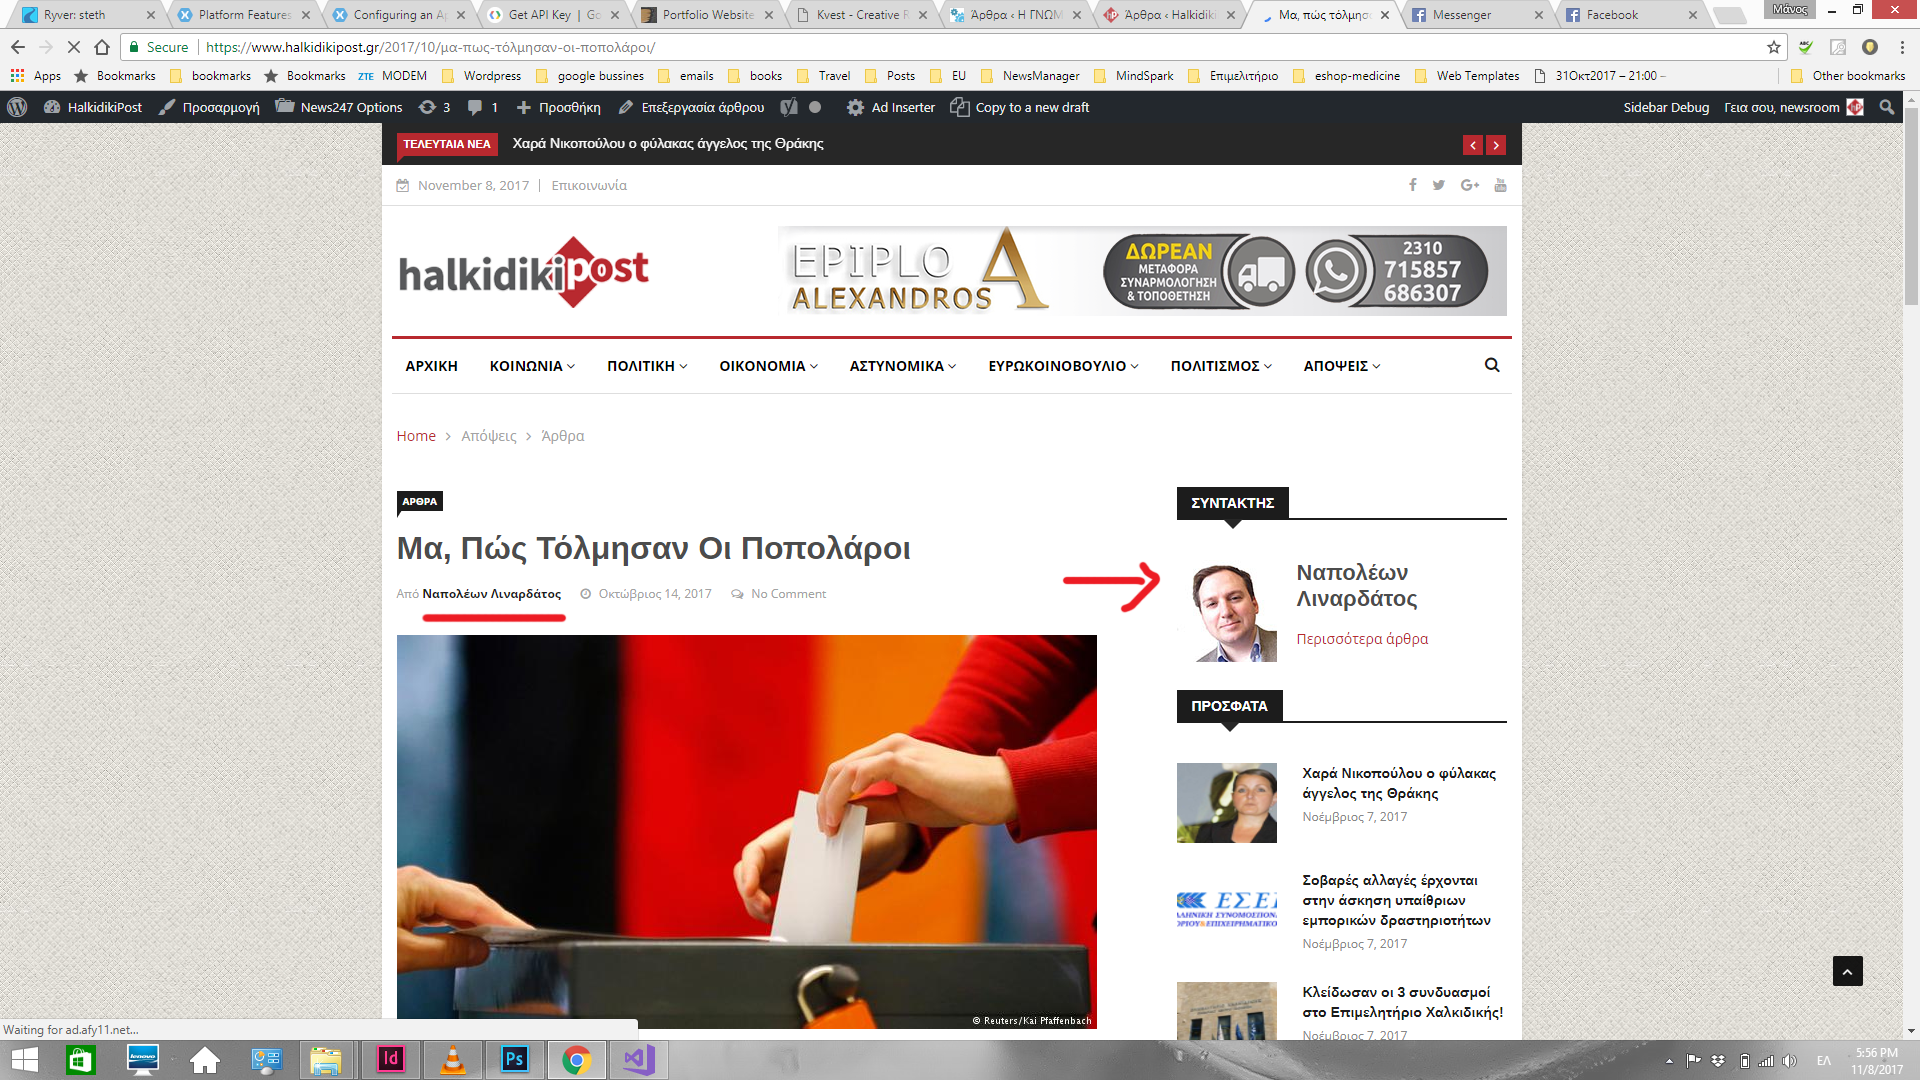
Task: Open the Twitter social icon in header
Action: click(1438, 185)
